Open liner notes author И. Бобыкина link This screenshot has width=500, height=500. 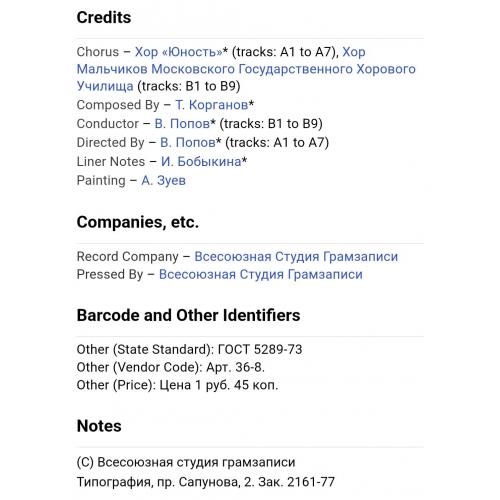click(201, 162)
